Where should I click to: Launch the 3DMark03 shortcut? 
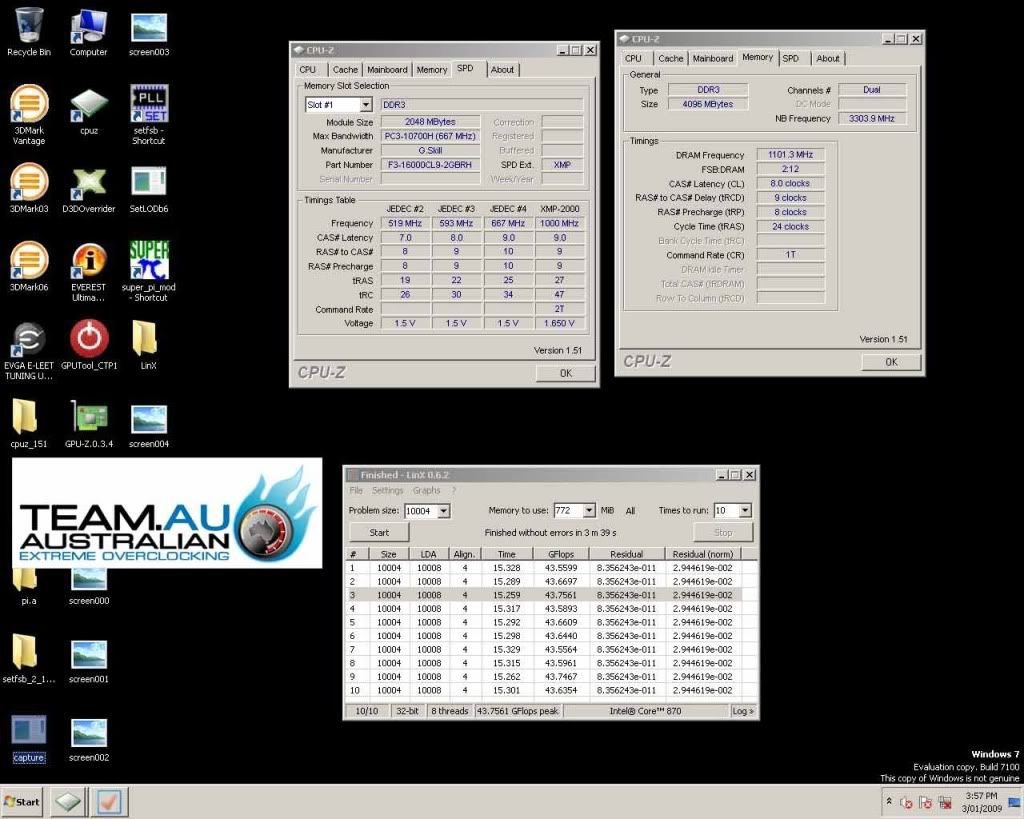pos(28,188)
